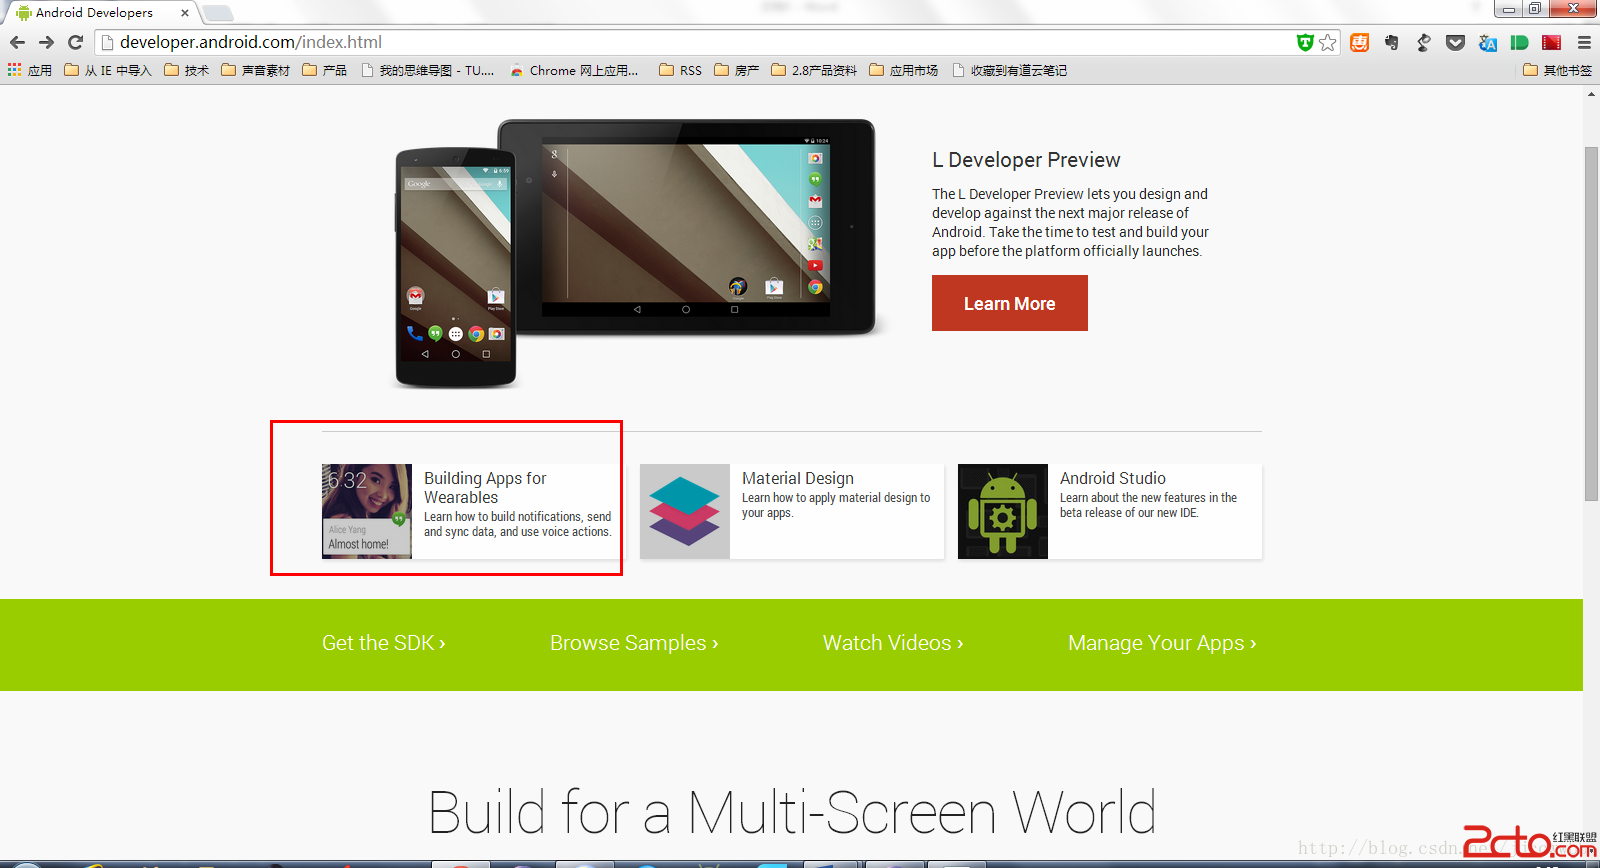Click Watch Videos link
Viewport: 1600px width, 868px height.
tap(893, 643)
